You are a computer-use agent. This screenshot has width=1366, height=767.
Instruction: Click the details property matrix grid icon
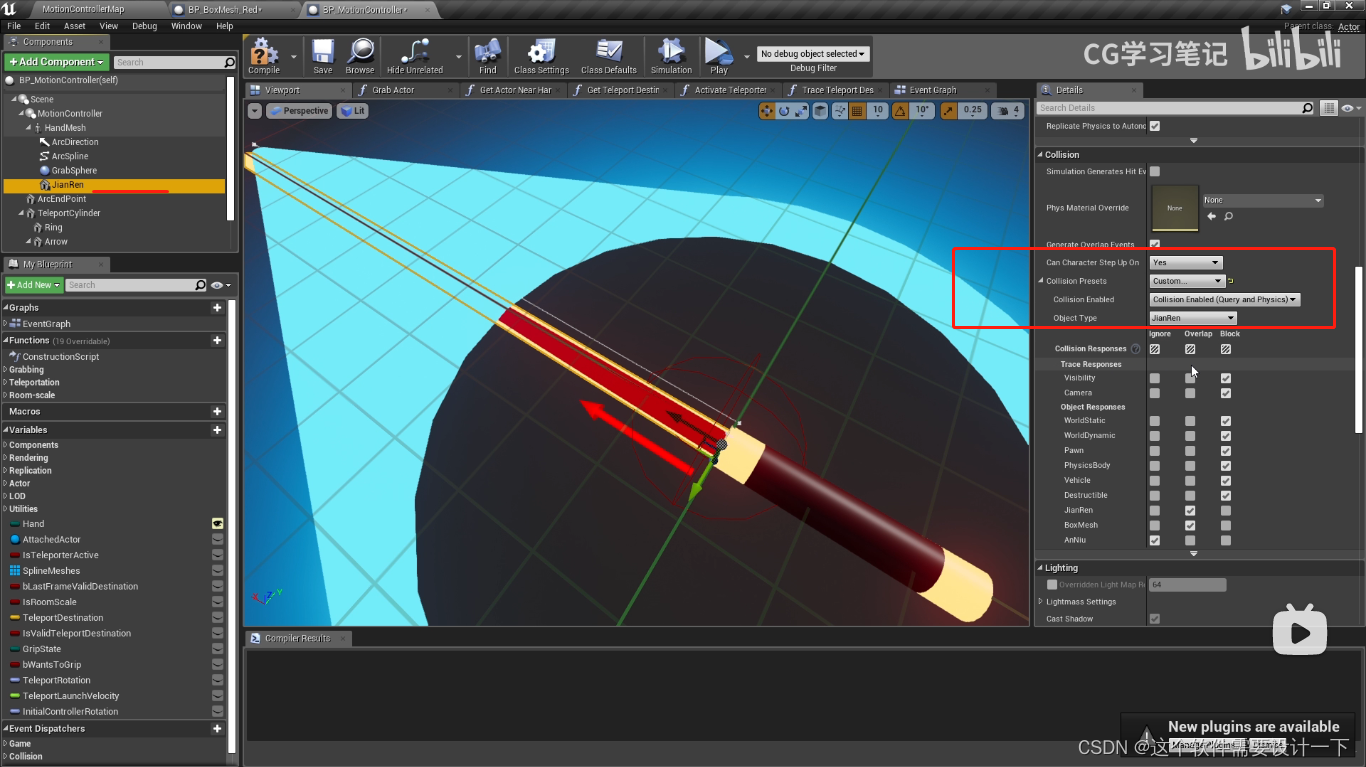[x=1329, y=108]
